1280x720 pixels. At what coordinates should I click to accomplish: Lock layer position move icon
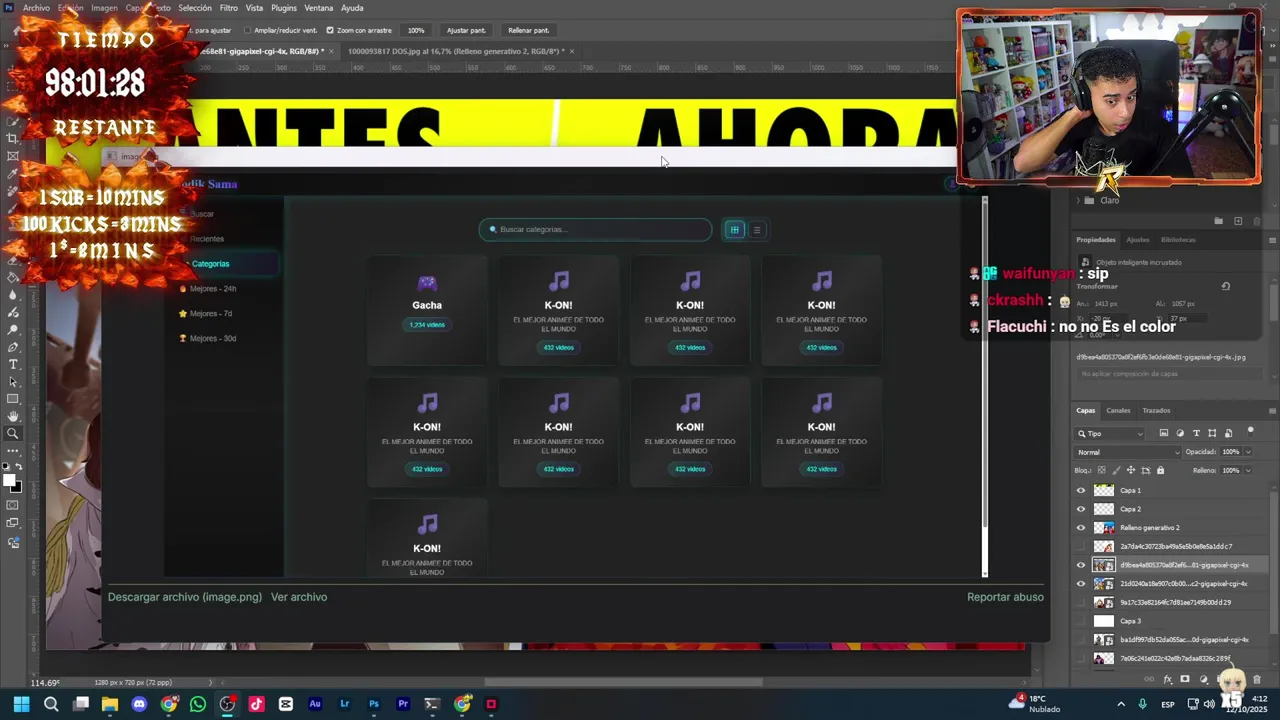pyautogui.click(x=1131, y=470)
